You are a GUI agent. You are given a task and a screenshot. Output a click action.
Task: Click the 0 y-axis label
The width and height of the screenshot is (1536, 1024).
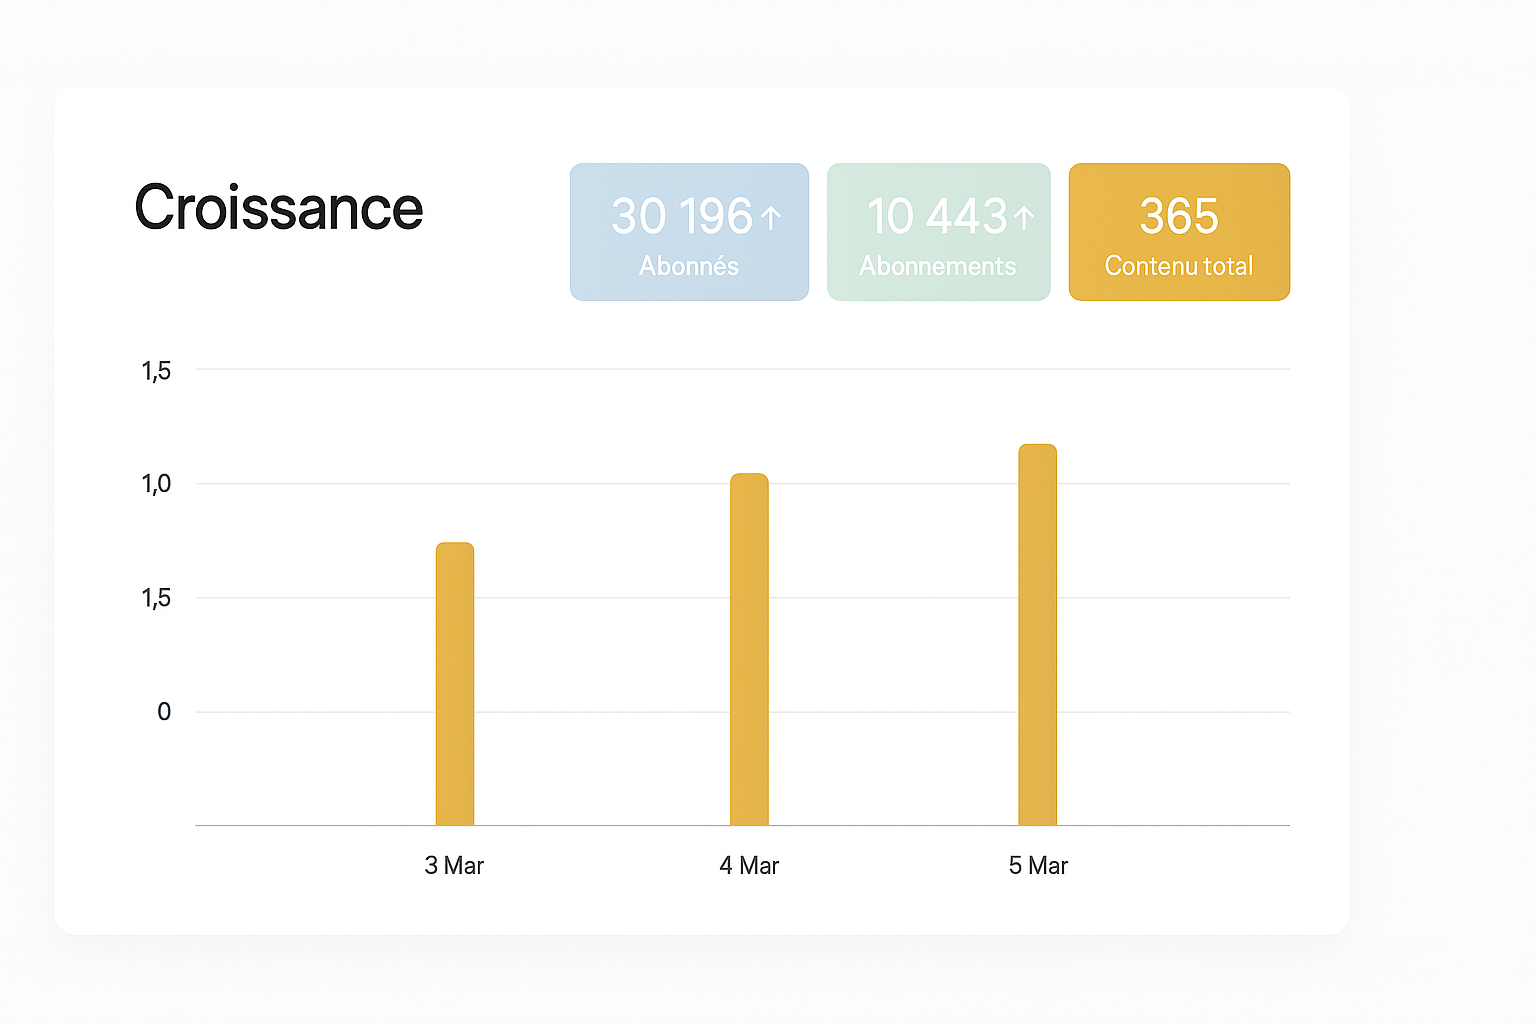[x=164, y=712]
